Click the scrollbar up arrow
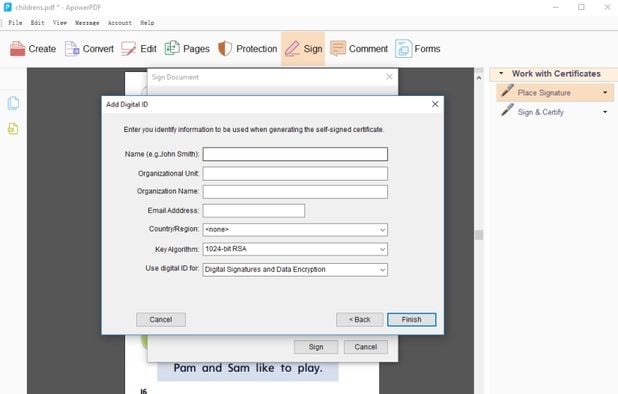Image resolution: width=618 pixels, height=394 pixels. point(479,78)
